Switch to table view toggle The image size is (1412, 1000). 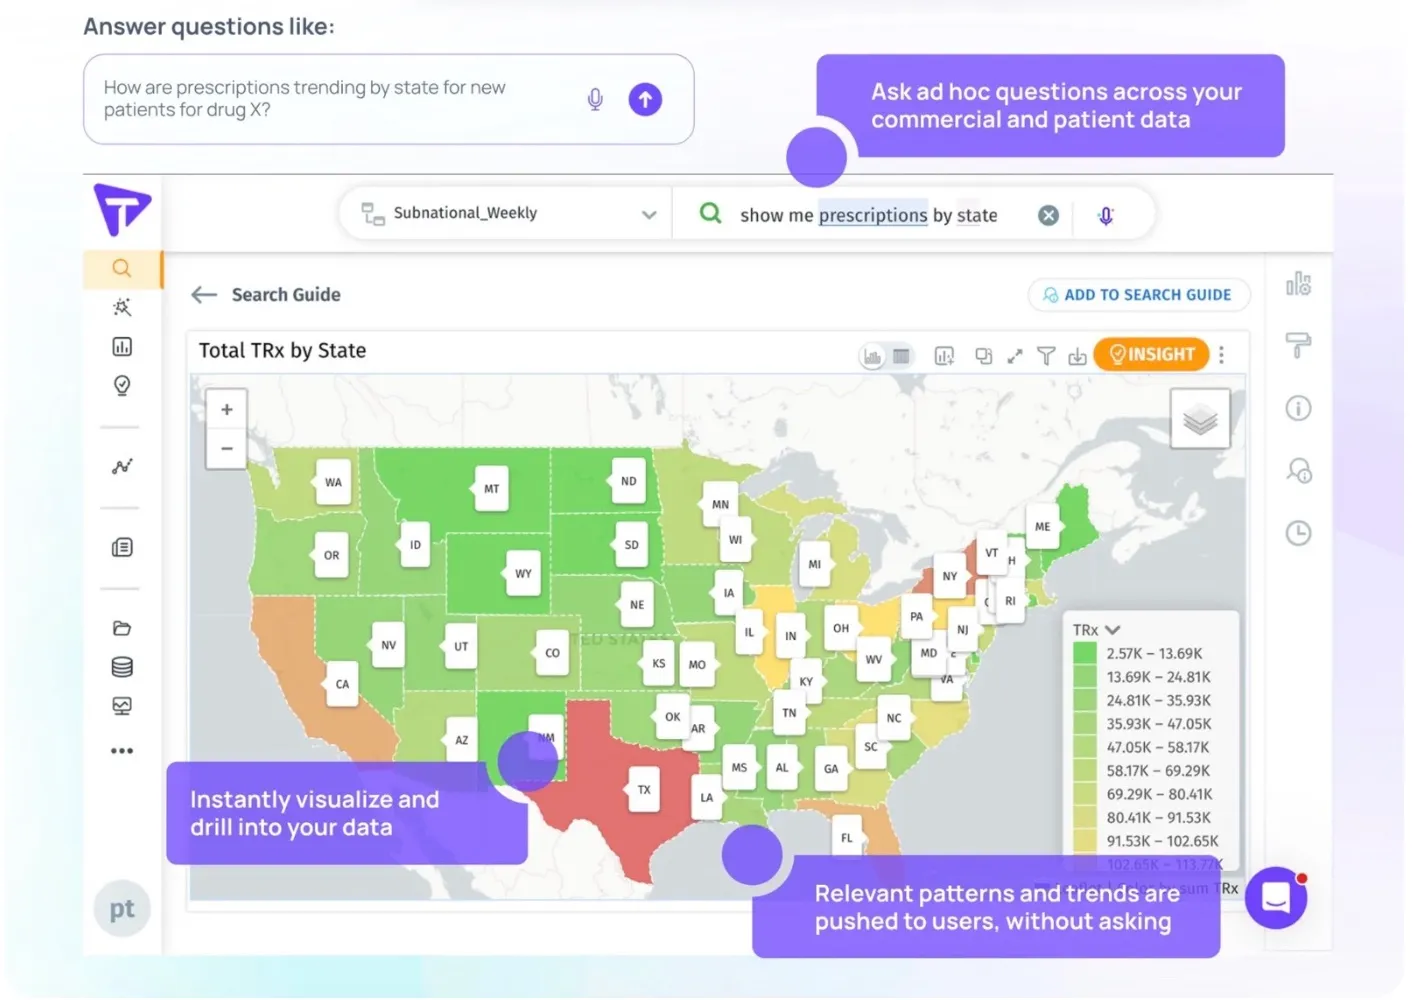(901, 356)
